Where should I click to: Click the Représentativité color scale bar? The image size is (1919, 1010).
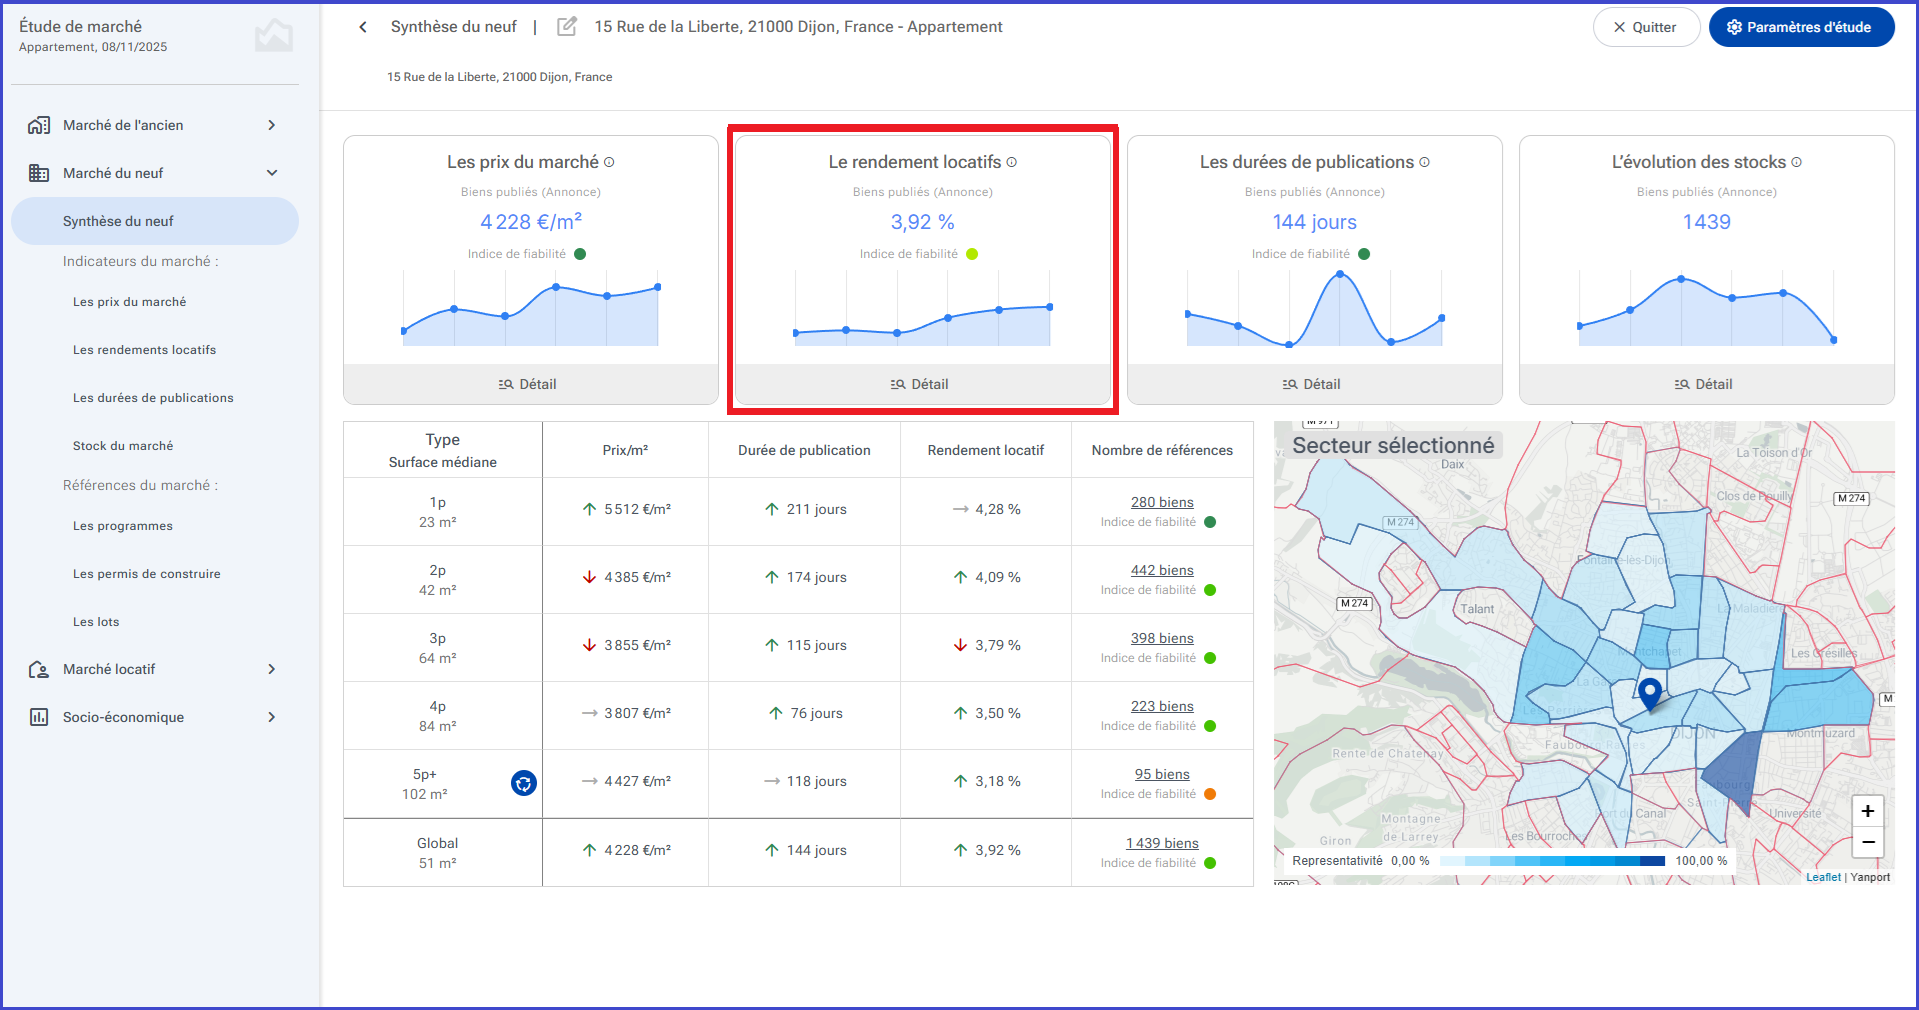click(x=1552, y=861)
